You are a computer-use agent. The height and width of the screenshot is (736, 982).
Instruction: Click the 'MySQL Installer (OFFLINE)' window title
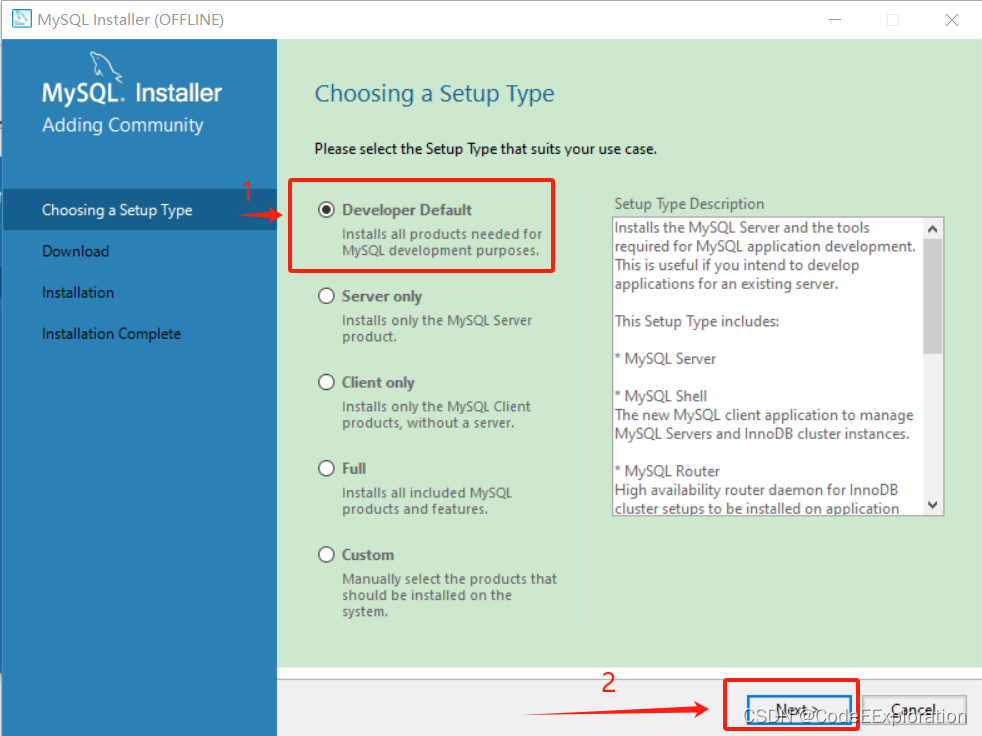tap(130, 19)
